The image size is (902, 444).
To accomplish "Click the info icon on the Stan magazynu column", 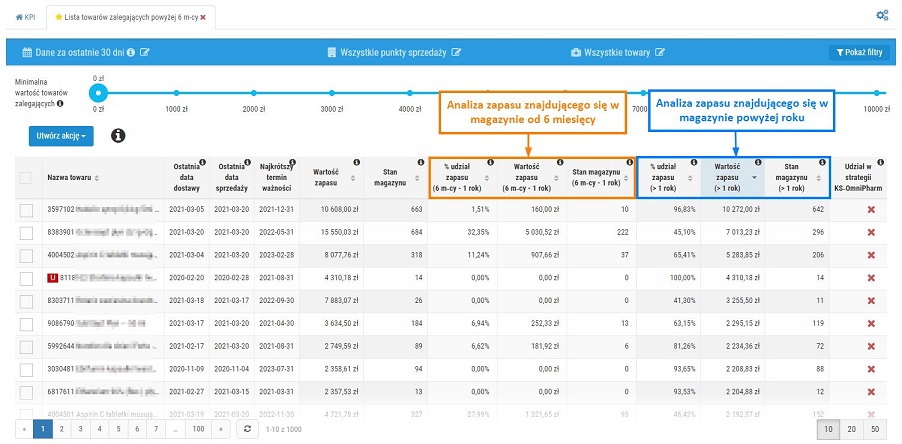I will pos(421,162).
